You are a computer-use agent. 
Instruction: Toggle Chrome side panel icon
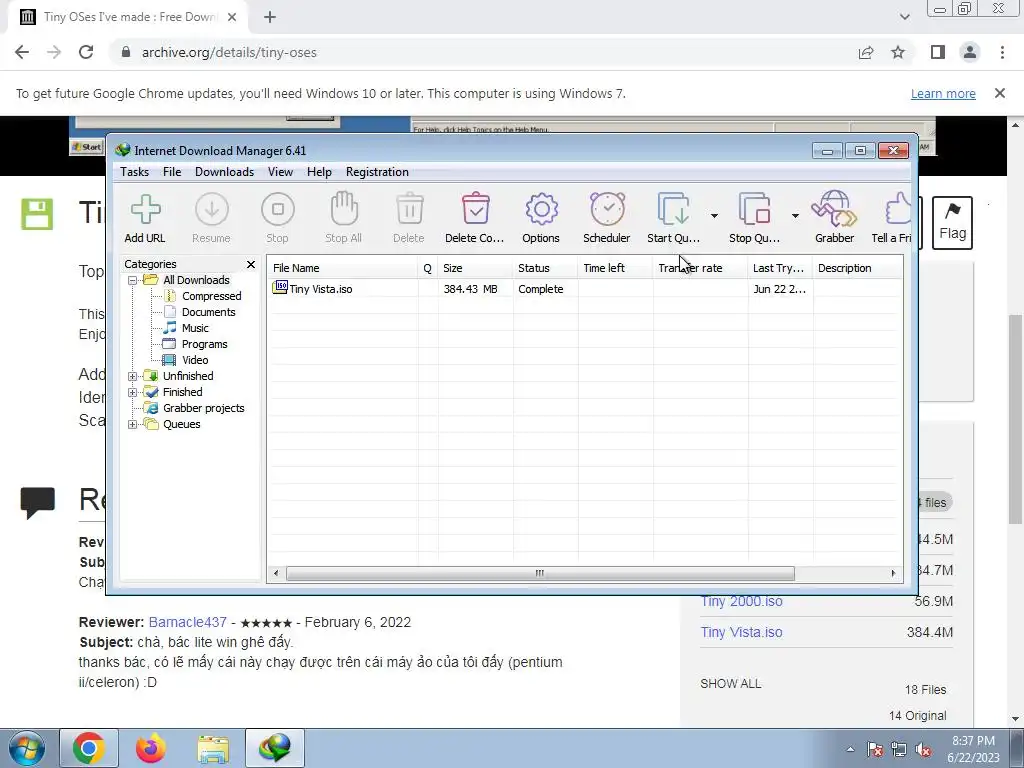point(938,52)
